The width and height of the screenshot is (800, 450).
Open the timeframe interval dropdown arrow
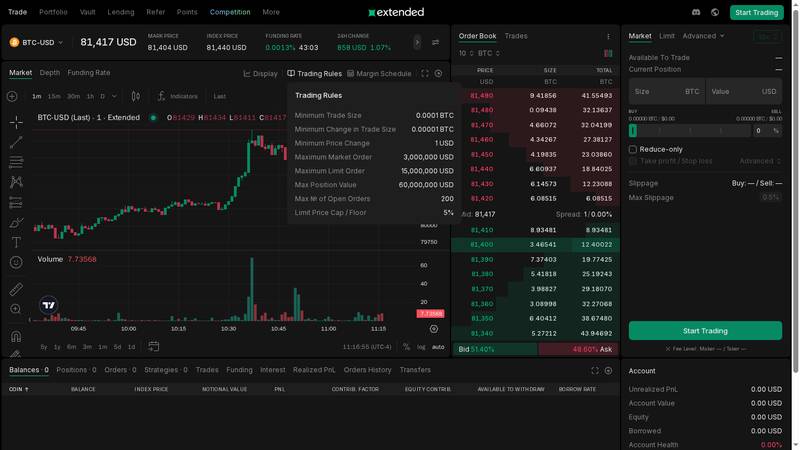pos(114,96)
